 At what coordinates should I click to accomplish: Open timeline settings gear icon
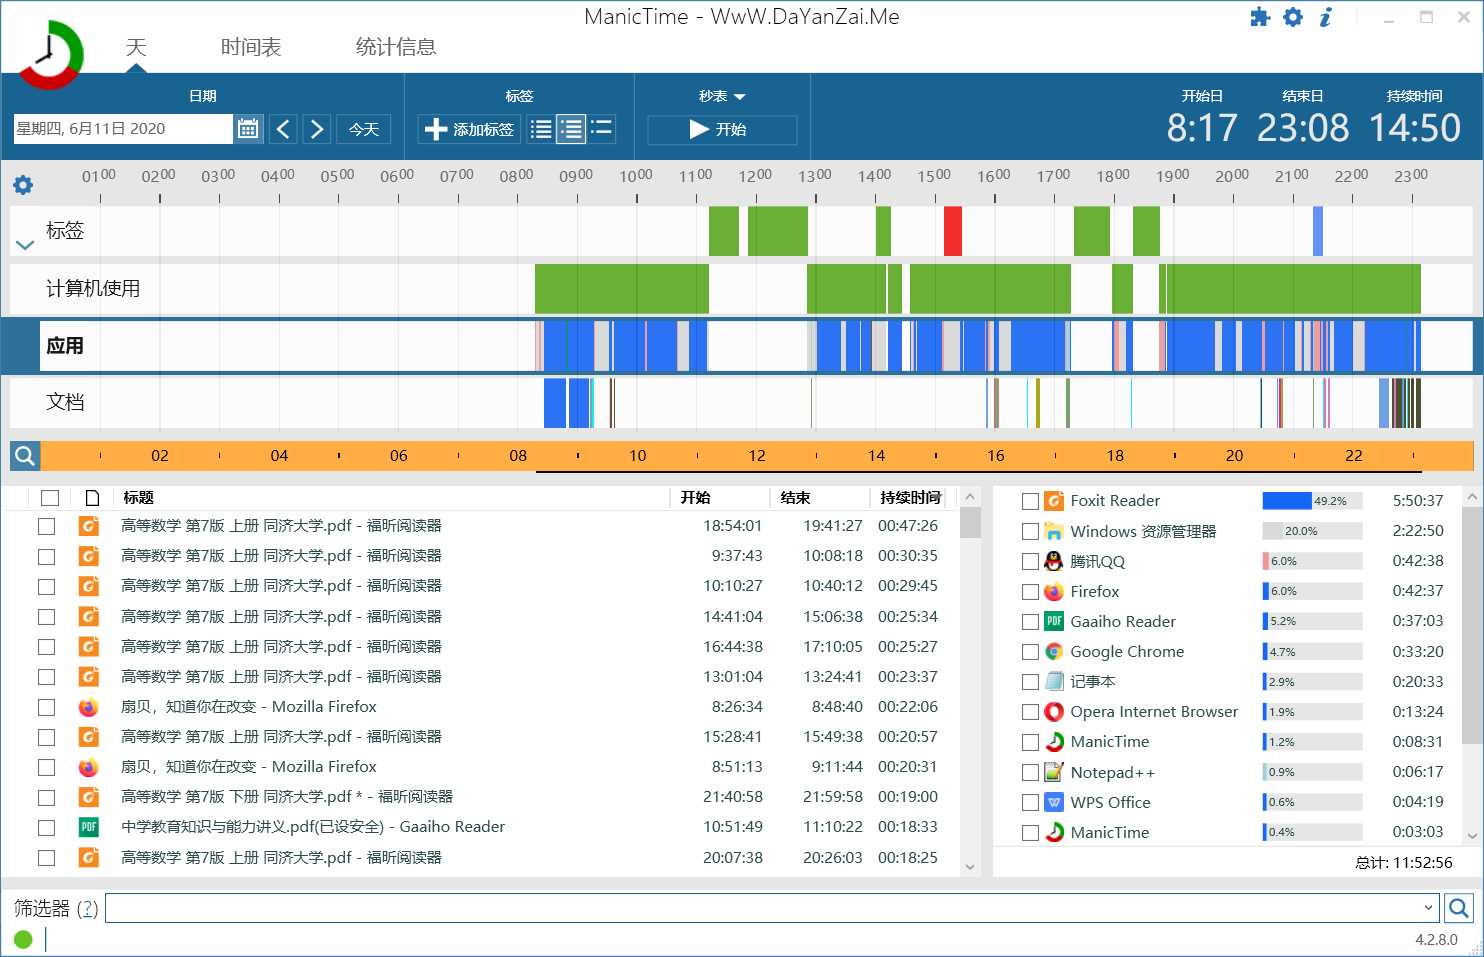coord(23,185)
